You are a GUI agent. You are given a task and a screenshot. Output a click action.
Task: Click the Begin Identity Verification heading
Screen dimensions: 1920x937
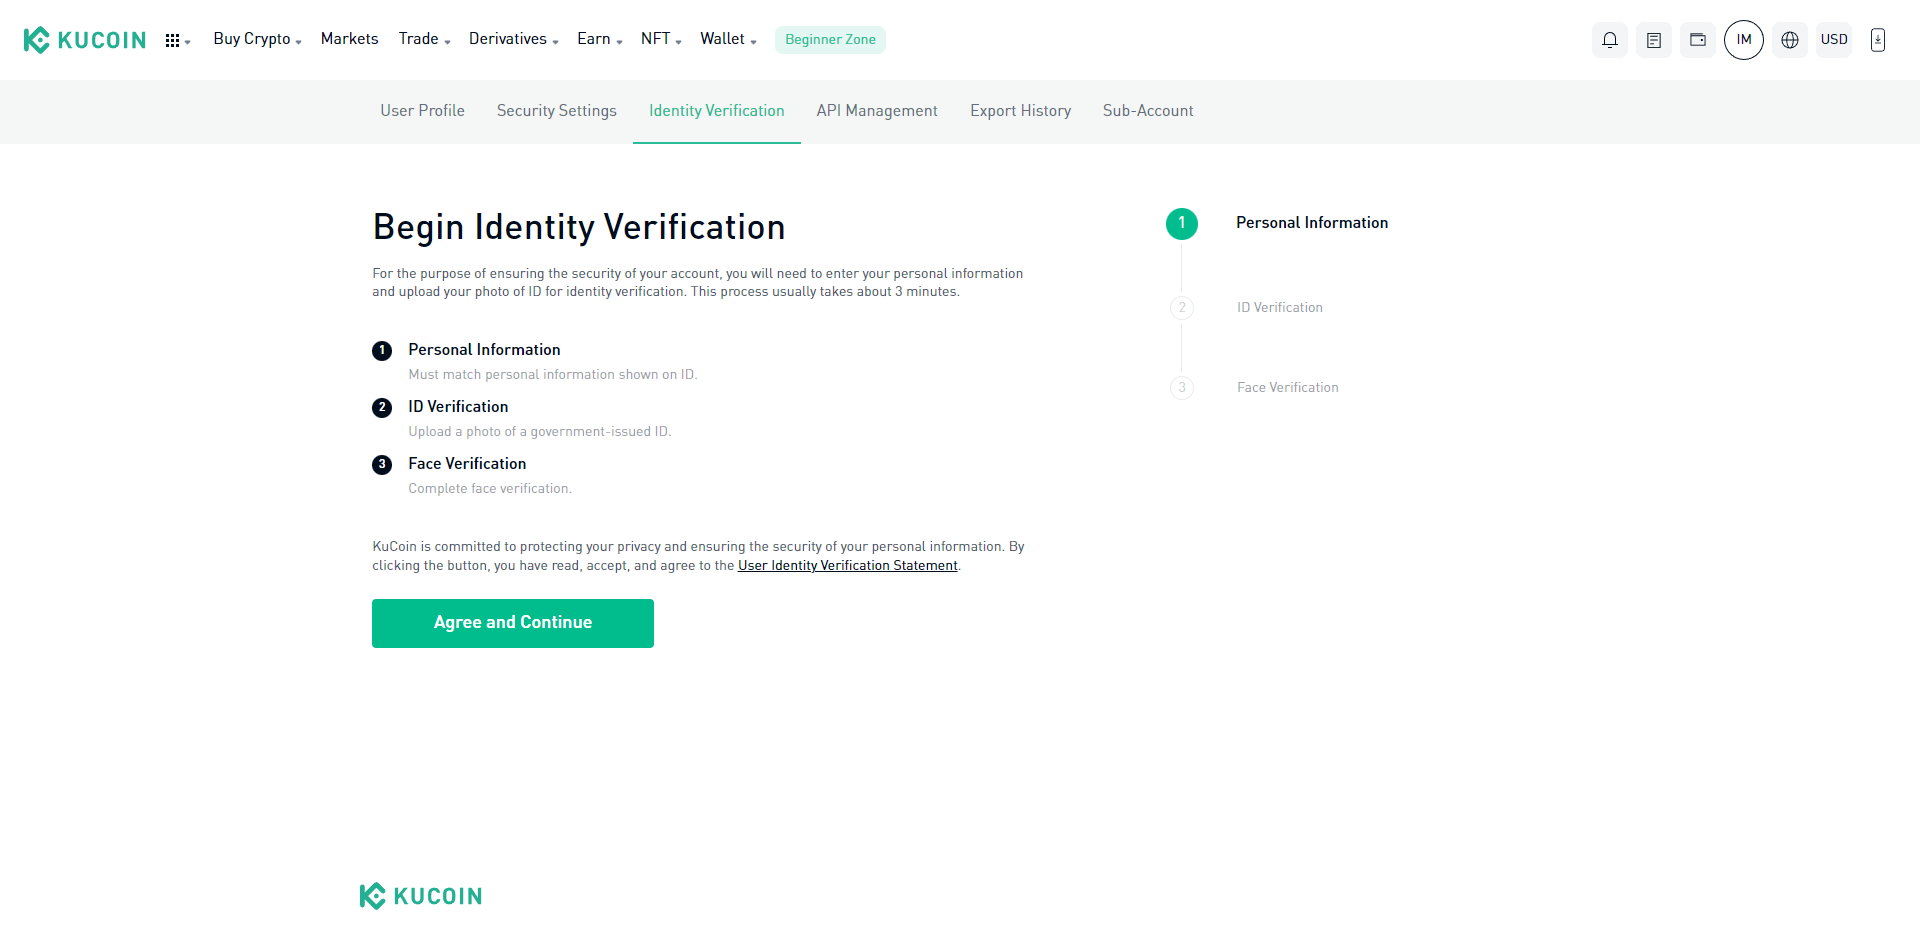pos(579,228)
